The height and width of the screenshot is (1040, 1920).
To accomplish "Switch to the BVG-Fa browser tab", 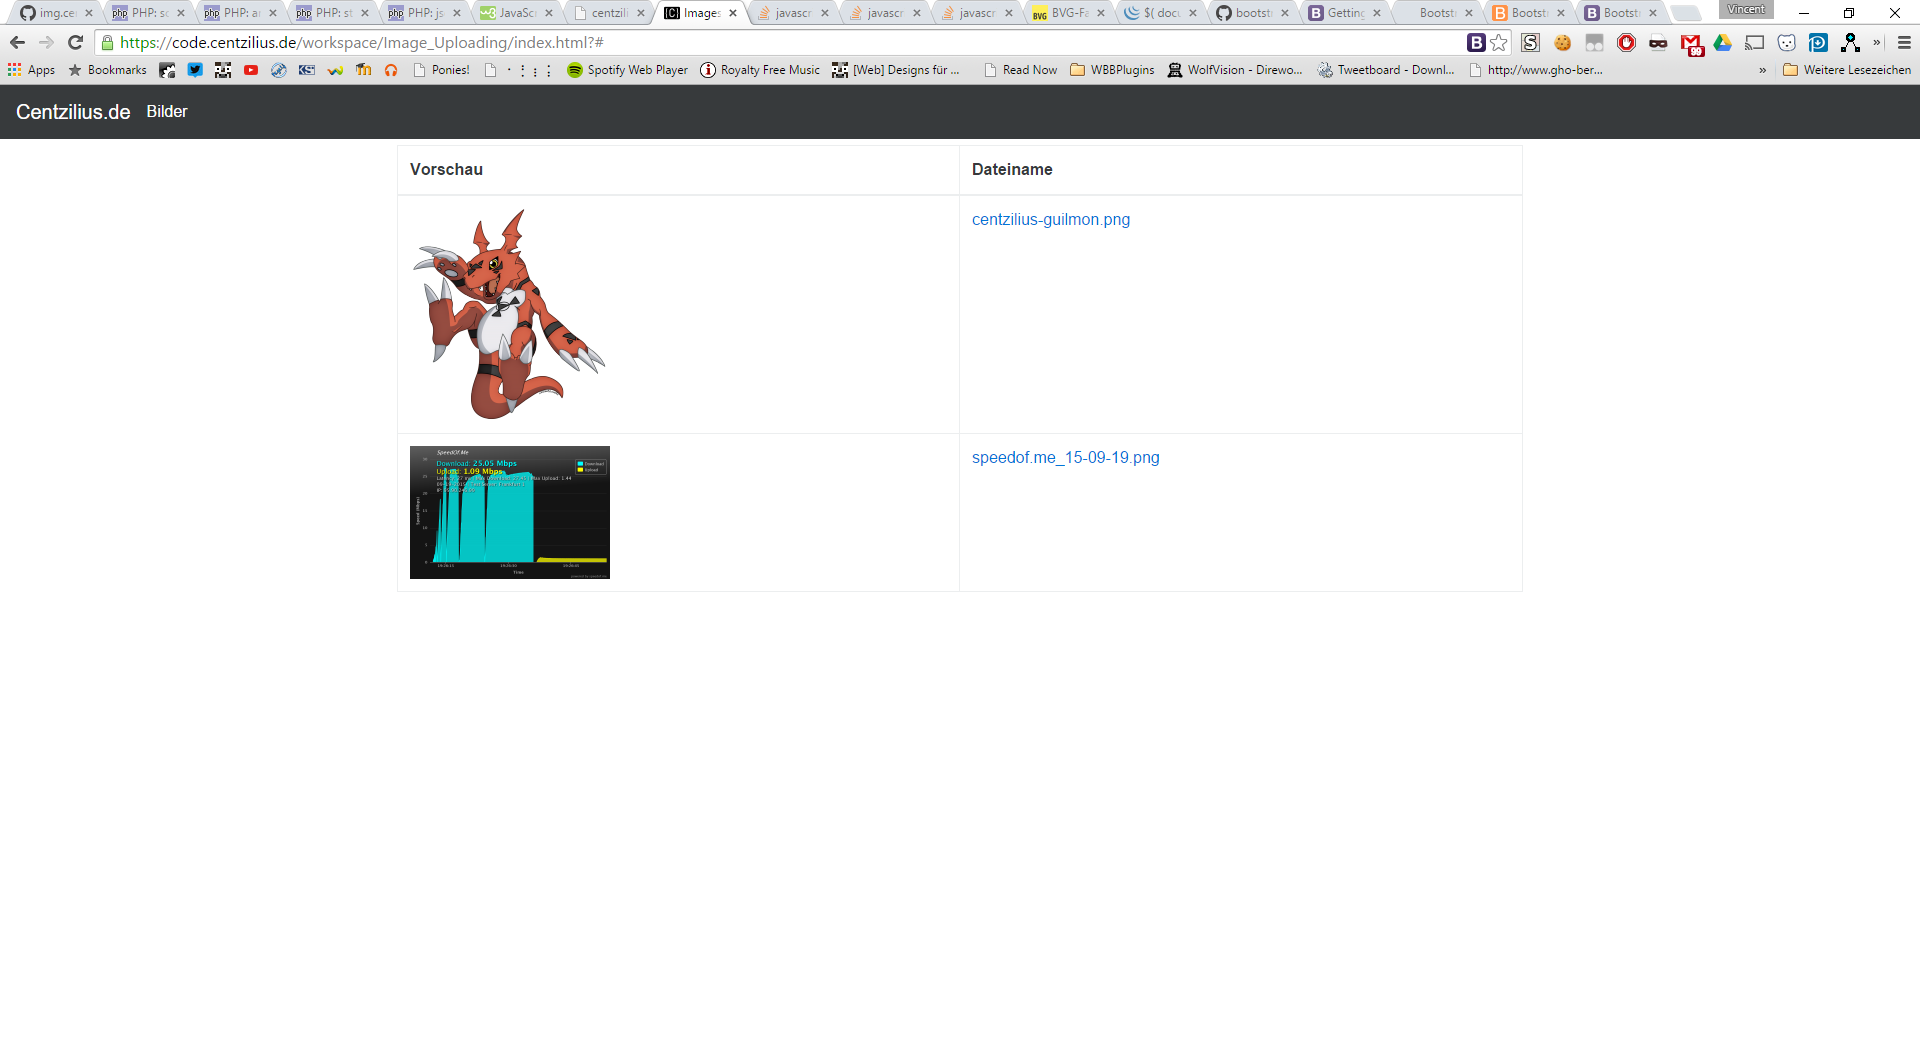I will coord(1068,13).
